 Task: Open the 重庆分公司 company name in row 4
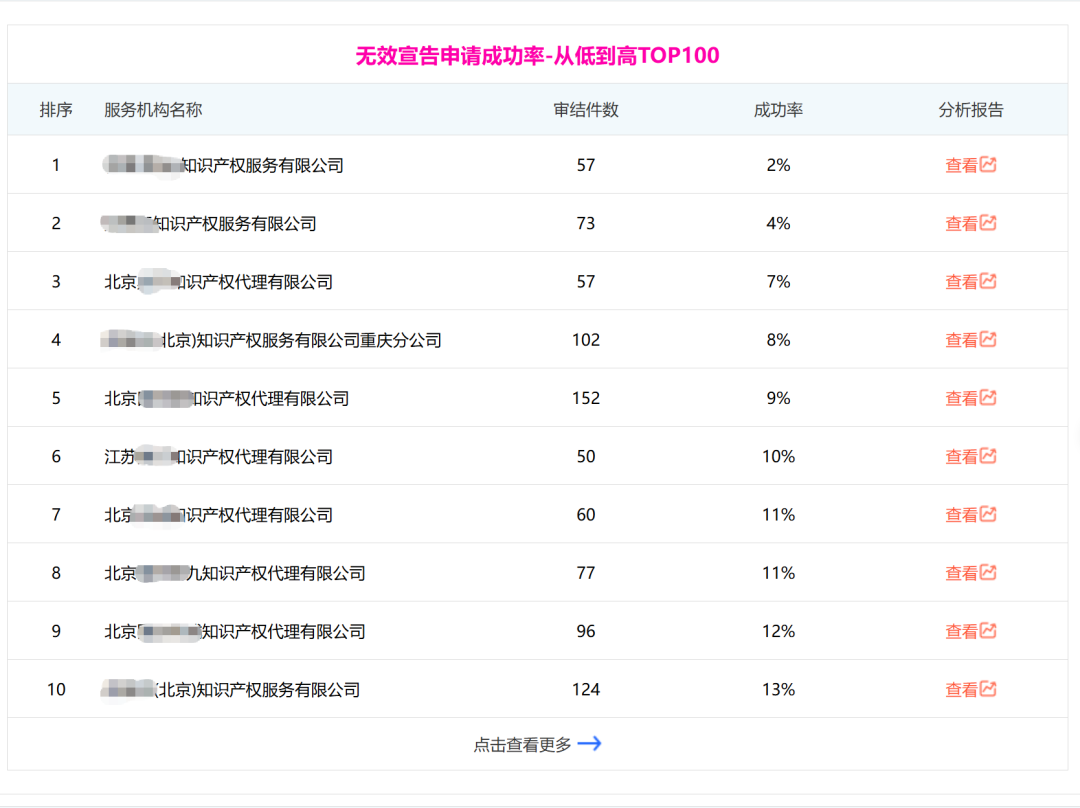tap(271, 340)
